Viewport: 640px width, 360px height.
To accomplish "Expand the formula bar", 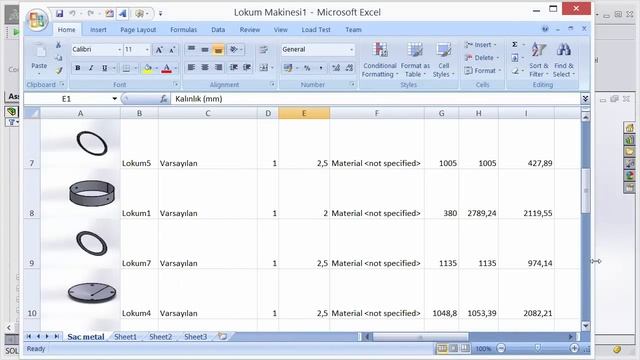I will click(585, 99).
